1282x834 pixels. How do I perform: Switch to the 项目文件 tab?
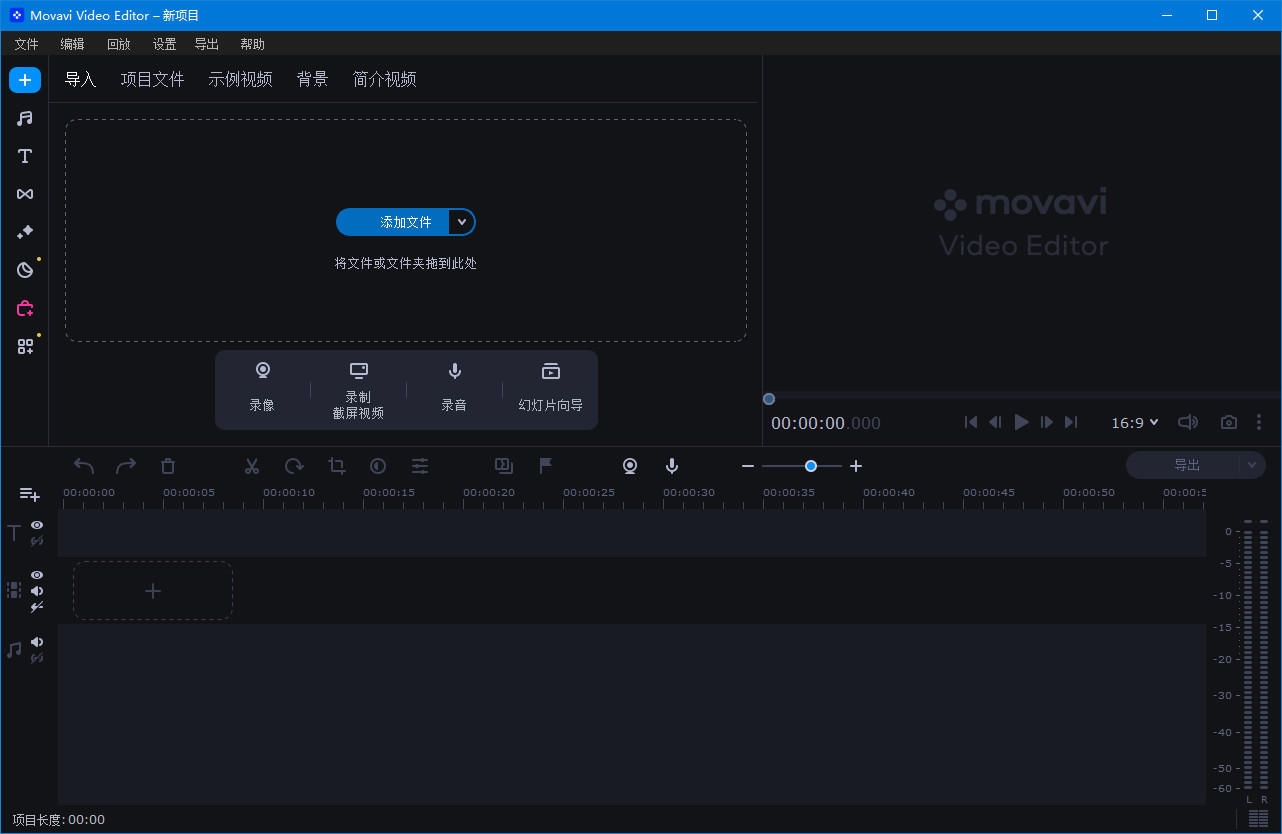(153, 80)
